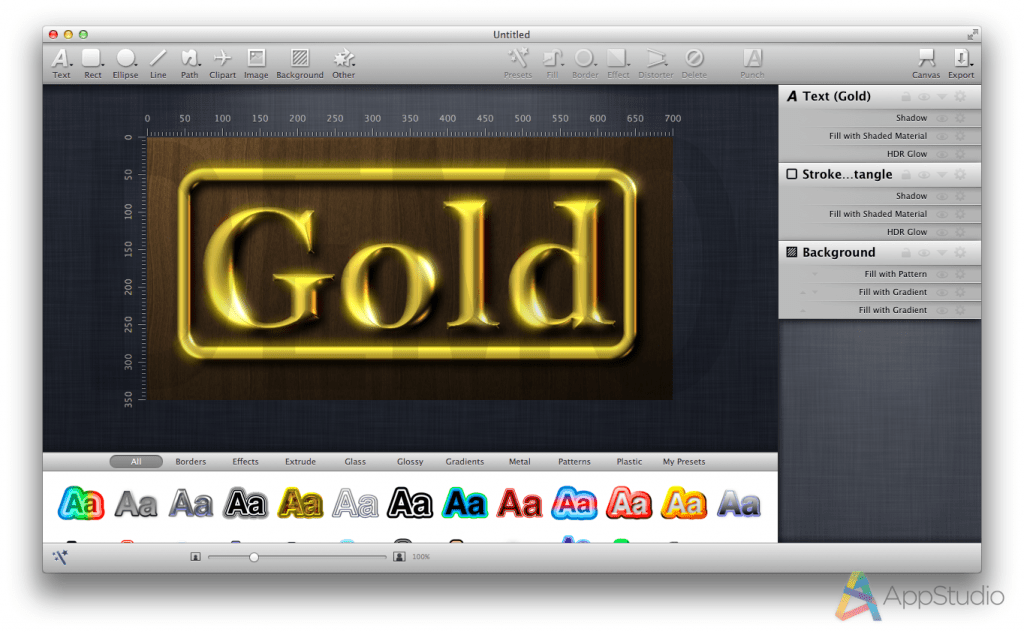Viewport: 1024px width, 632px height.
Task: Click the Effect toolbar icon
Action: pyautogui.click(x=618, y=64)
